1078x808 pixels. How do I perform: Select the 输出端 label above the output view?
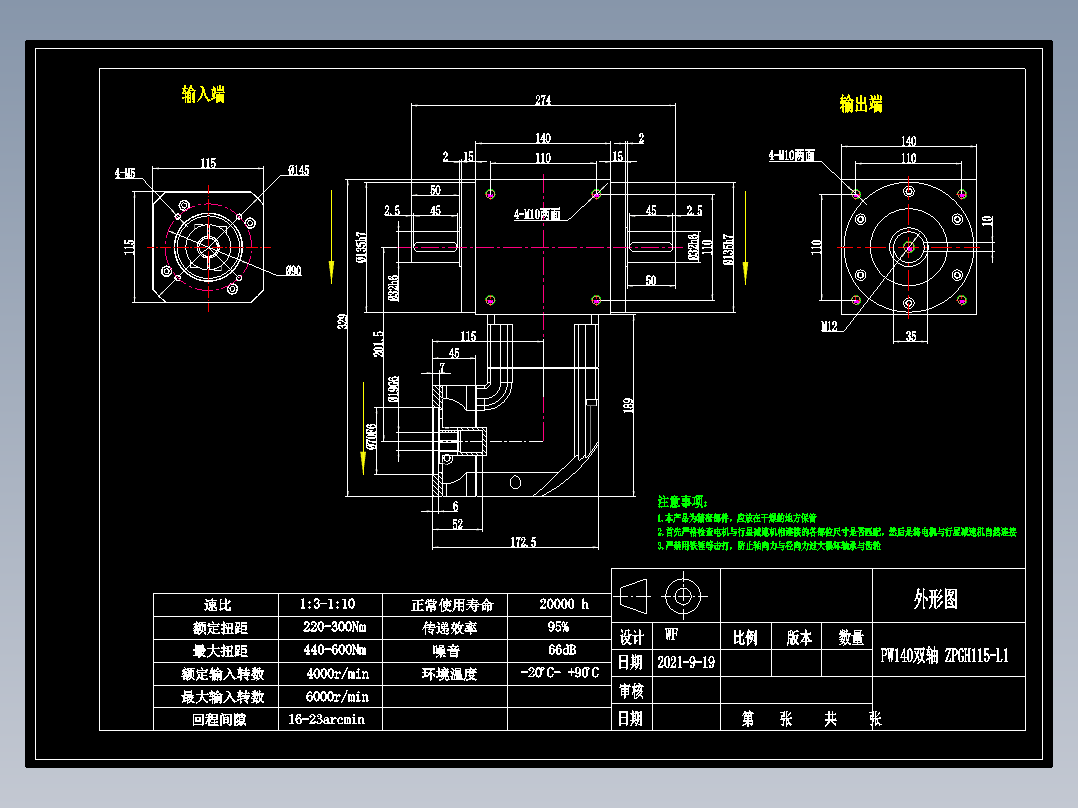pyautogui.click(x=862, y=104)
